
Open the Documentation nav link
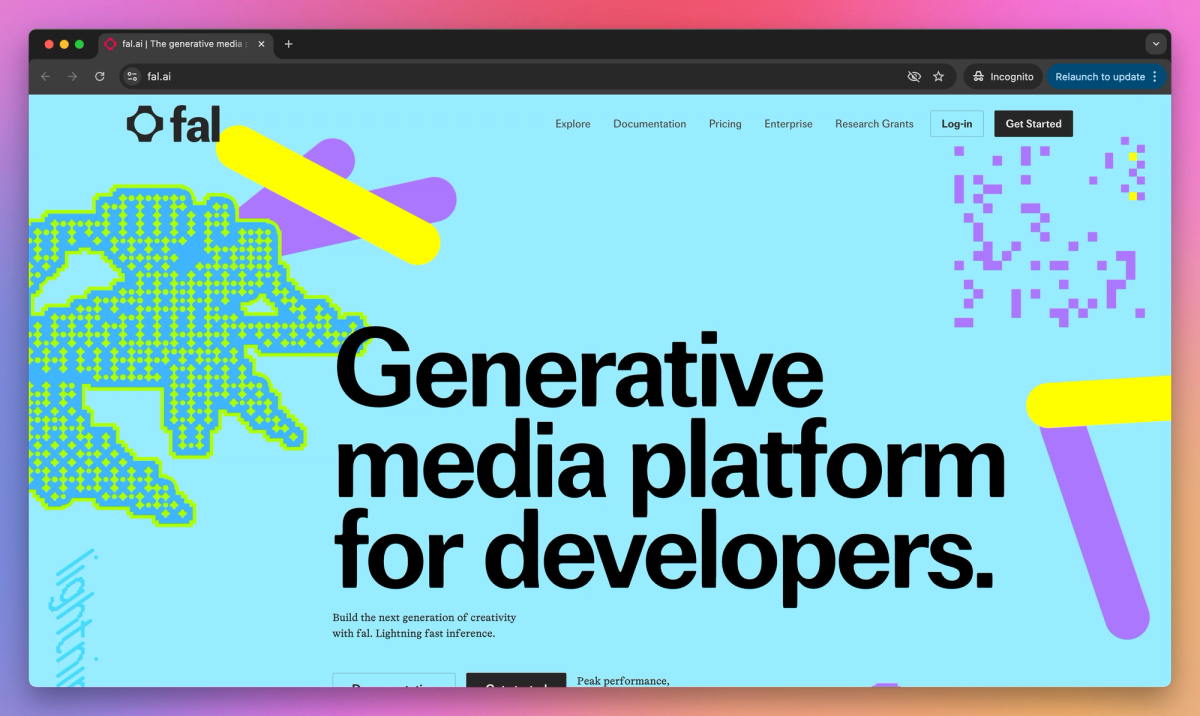coord(650,124)
